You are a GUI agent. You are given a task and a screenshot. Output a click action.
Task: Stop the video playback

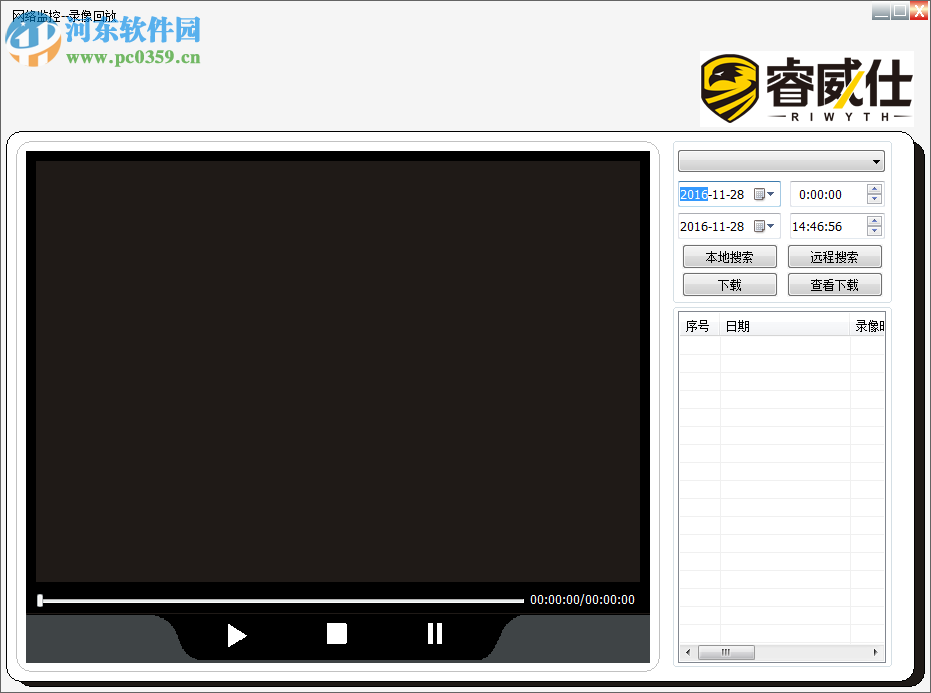point(336,632)
